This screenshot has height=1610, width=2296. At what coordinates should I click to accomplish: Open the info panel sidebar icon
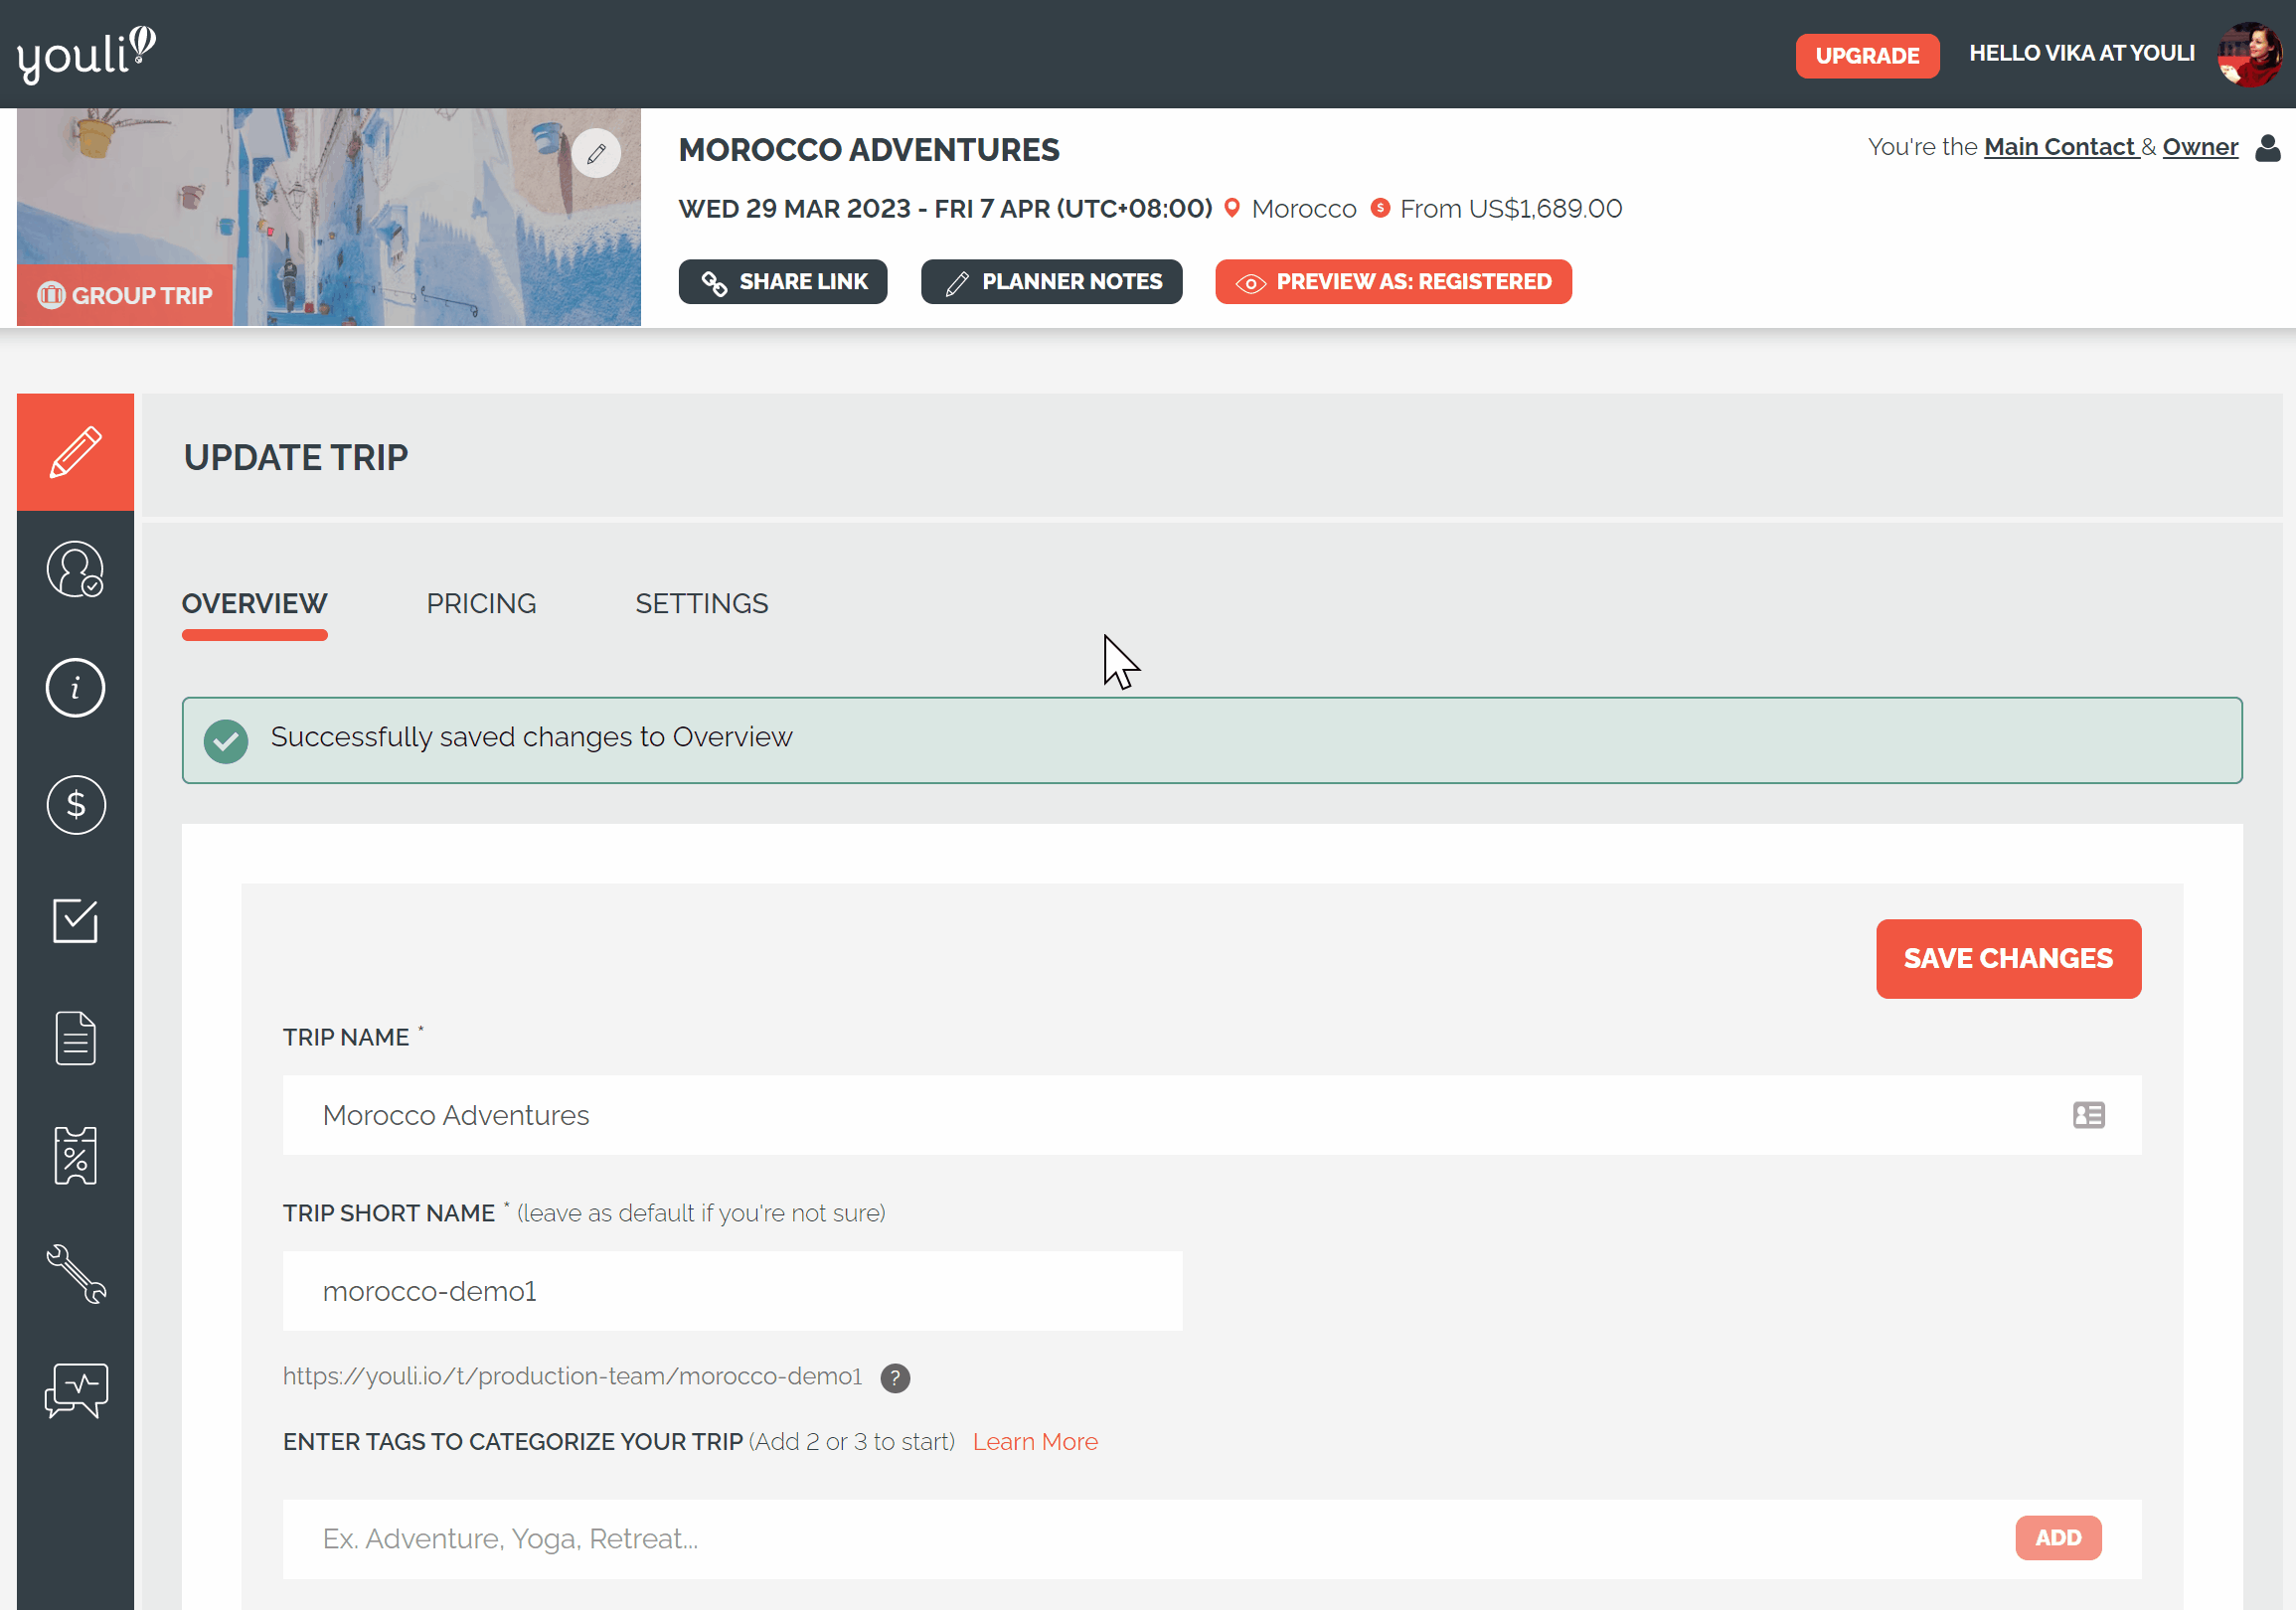coord(75,688)
